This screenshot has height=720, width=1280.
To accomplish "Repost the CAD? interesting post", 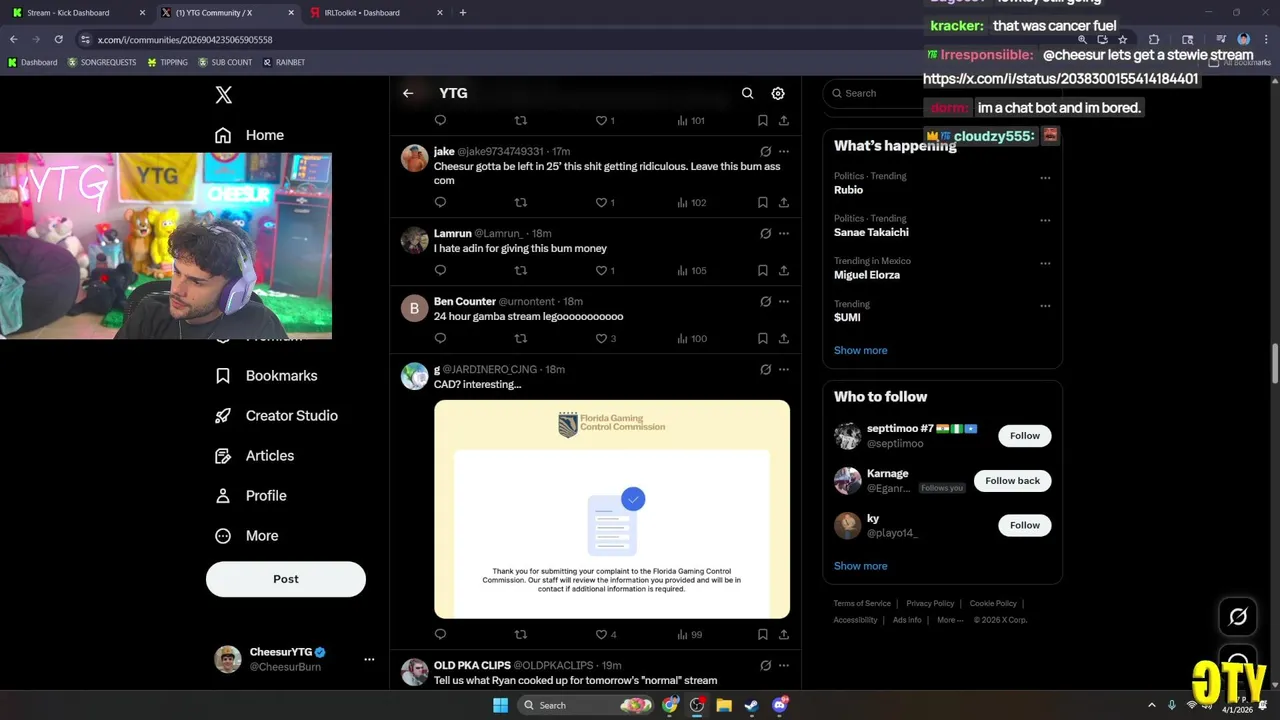I will [x=520, y=634].
